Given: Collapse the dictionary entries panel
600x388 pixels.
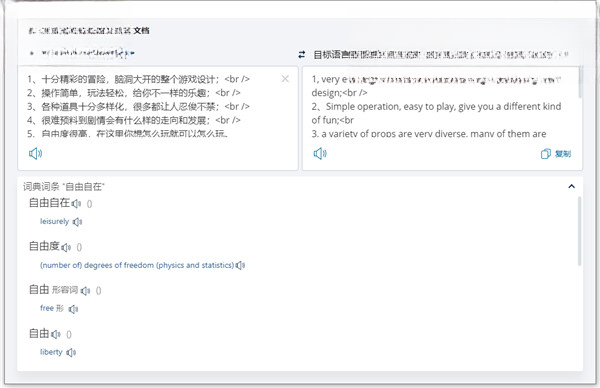Looking at the screenshot, I should (571, 186).
